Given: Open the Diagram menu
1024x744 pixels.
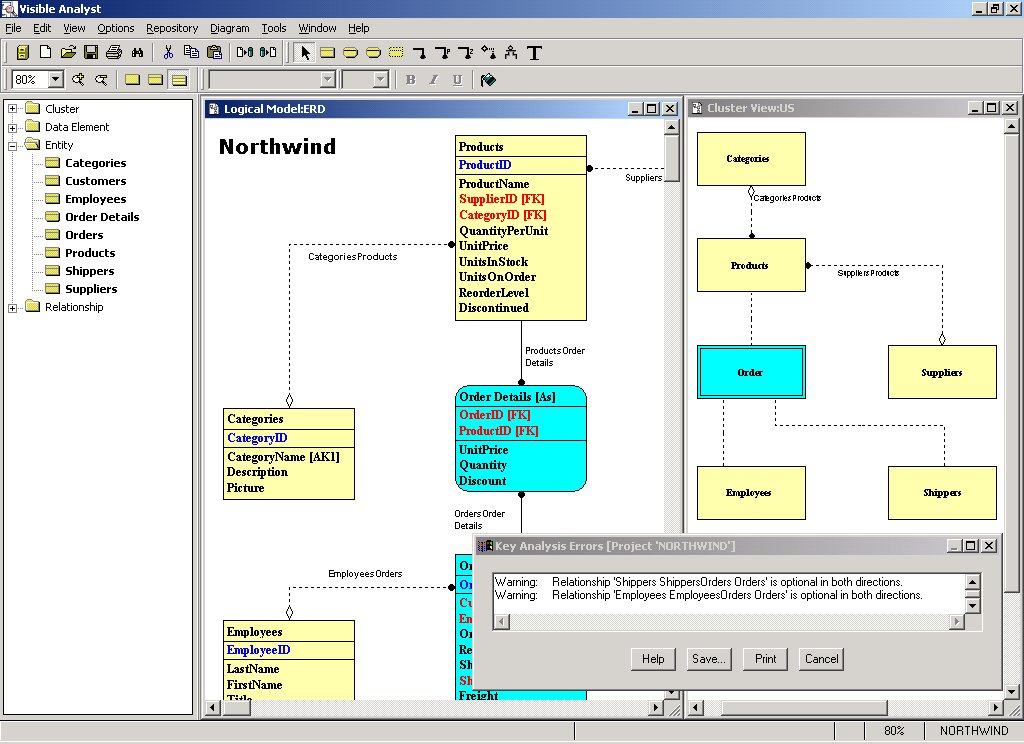Looking at the screenshot, I should pyautogui.click(x=229, y=28).
